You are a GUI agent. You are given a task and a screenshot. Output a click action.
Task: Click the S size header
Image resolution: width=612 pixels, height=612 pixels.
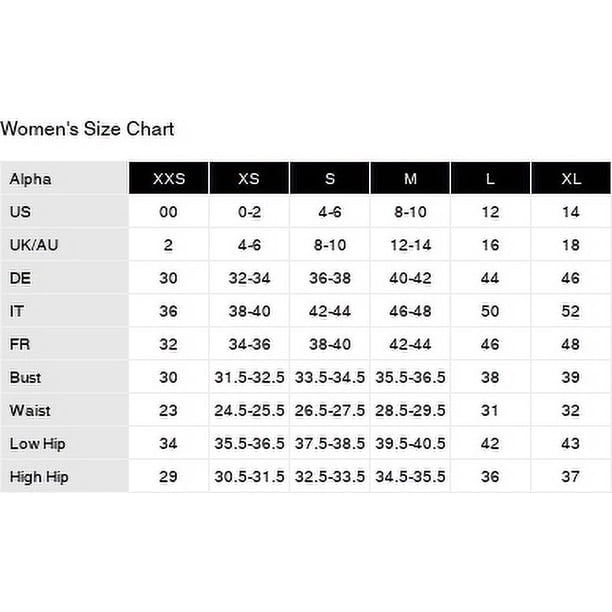[330, 178]
